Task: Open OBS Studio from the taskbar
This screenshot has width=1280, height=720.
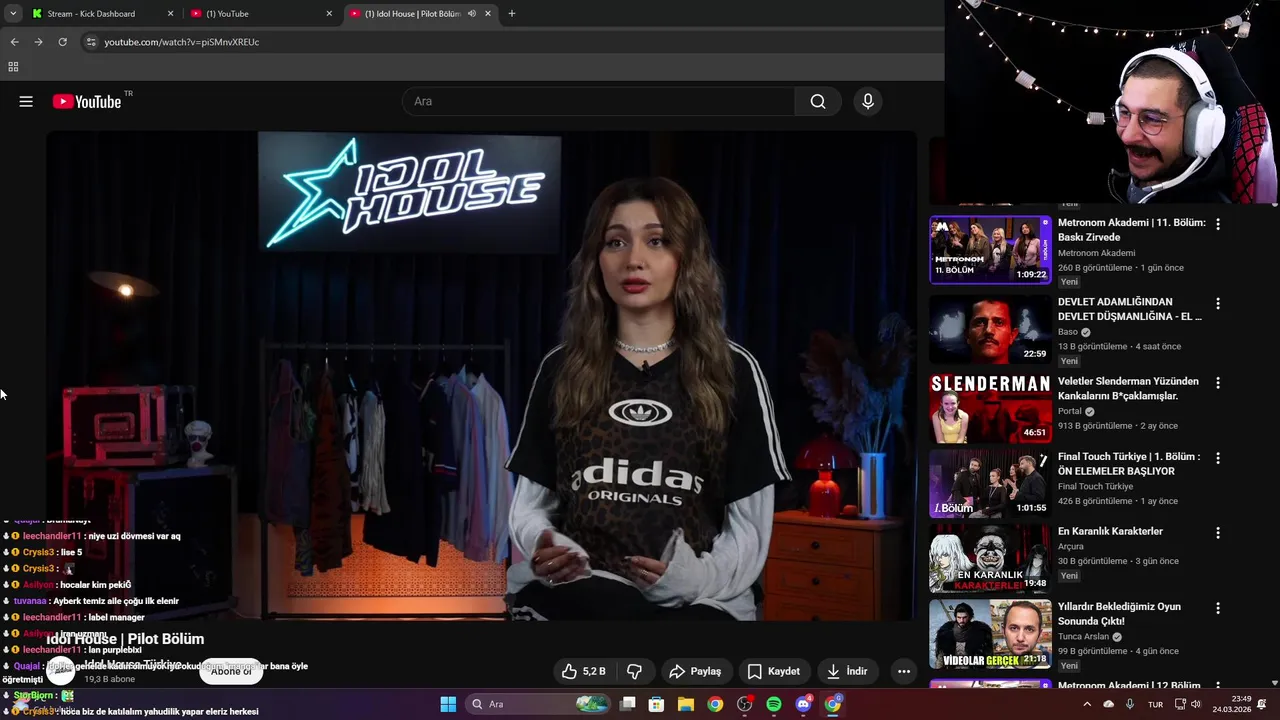Action: click(x=744, y=704)
